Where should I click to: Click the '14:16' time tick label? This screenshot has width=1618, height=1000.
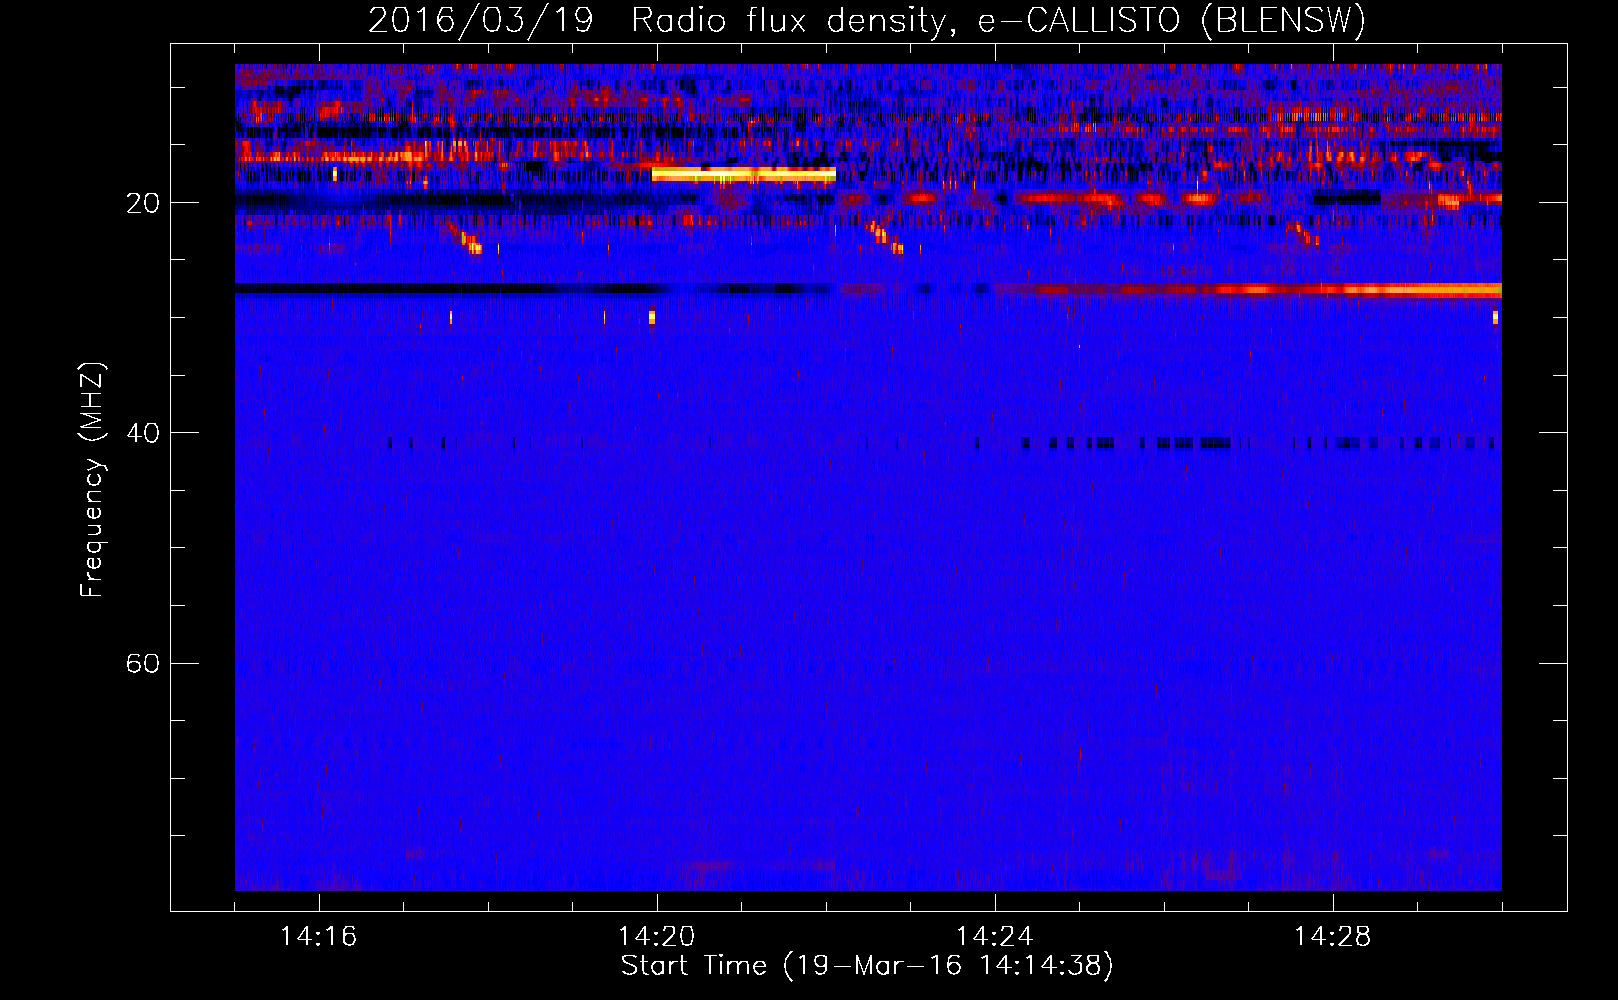[318, 937]
